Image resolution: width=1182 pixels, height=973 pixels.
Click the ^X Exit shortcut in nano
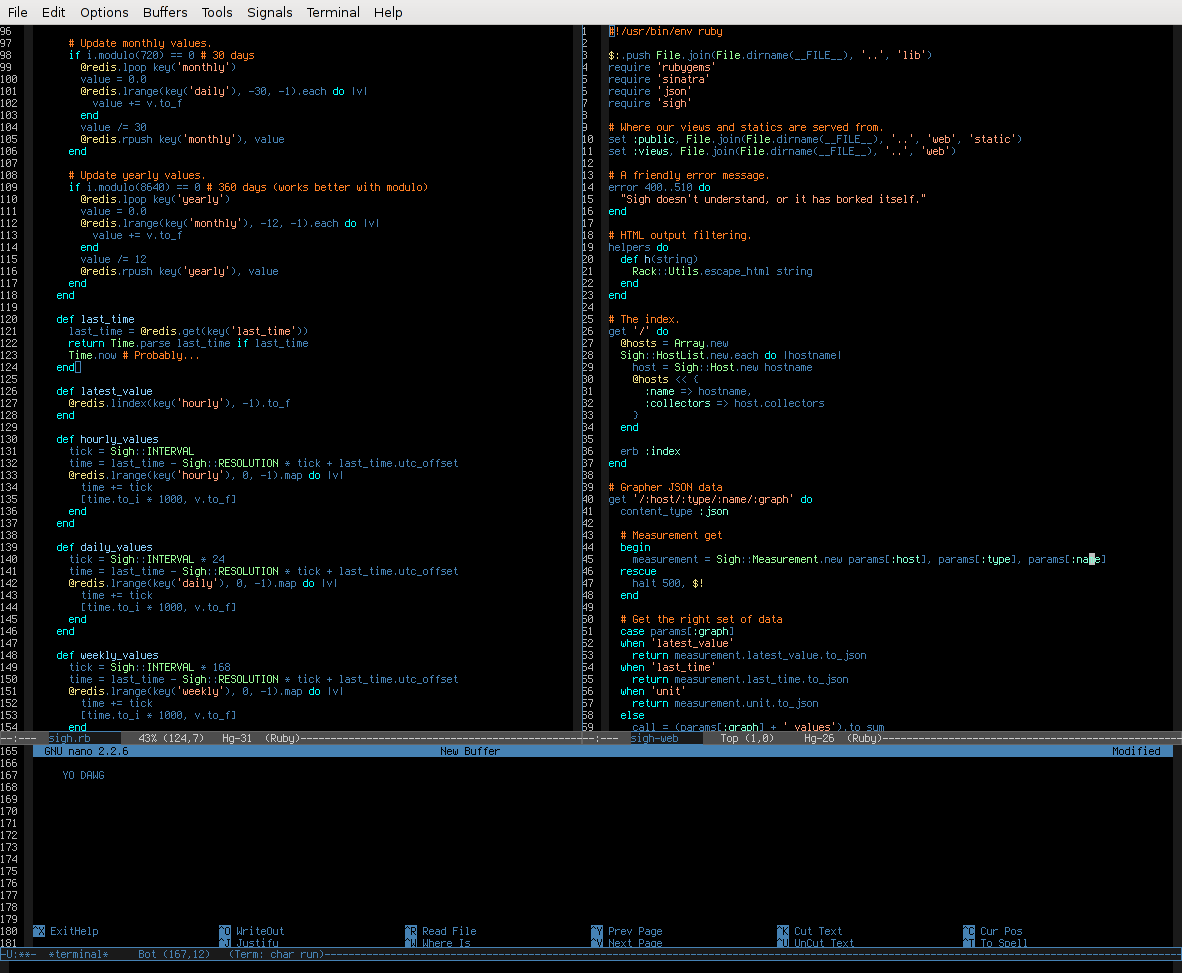[x=66, y=931]
